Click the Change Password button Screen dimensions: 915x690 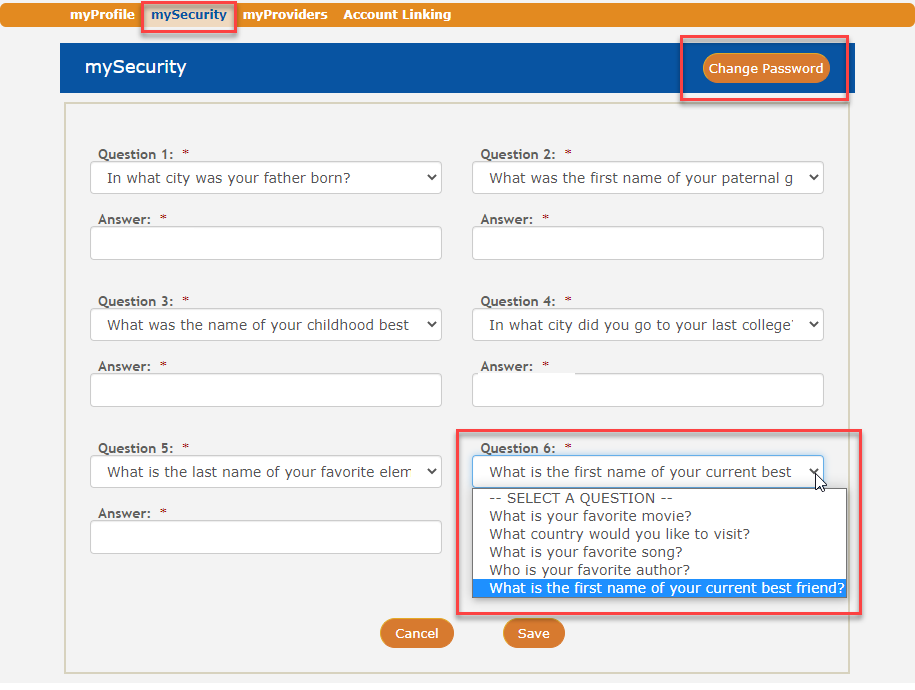[766, 69]
